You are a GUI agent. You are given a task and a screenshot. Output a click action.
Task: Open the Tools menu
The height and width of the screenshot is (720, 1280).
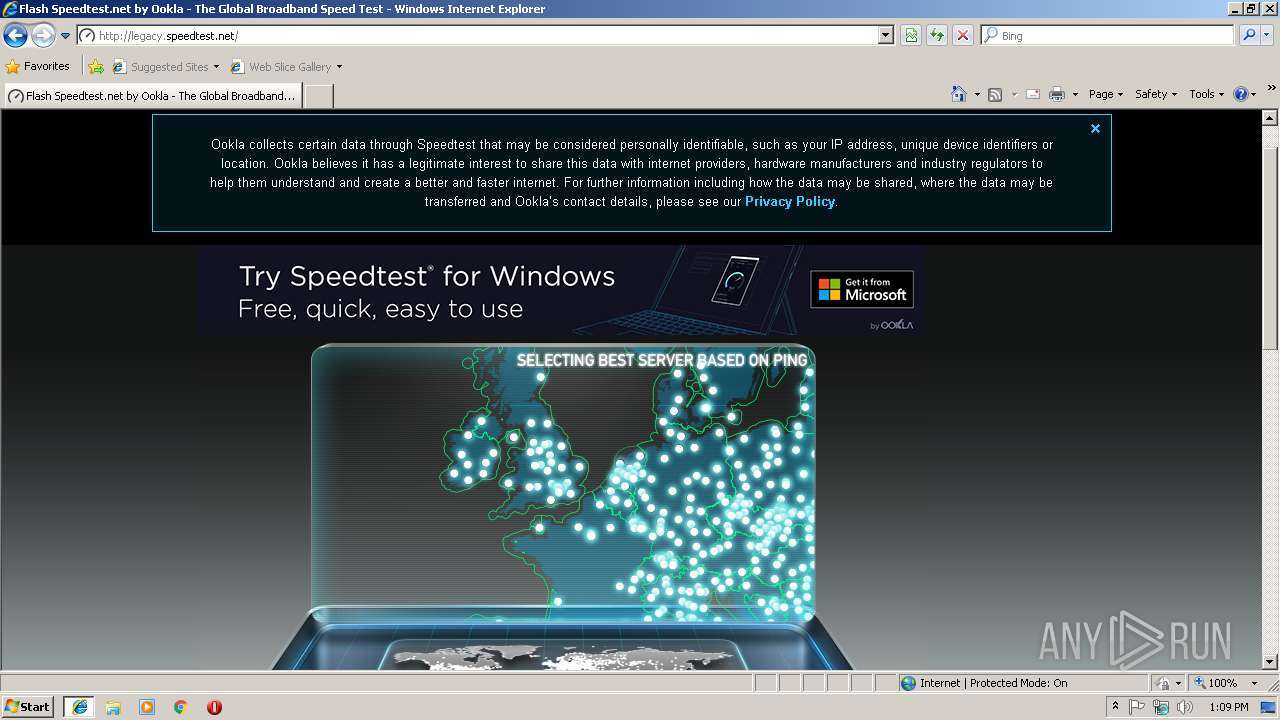[x=1206, y=94]
